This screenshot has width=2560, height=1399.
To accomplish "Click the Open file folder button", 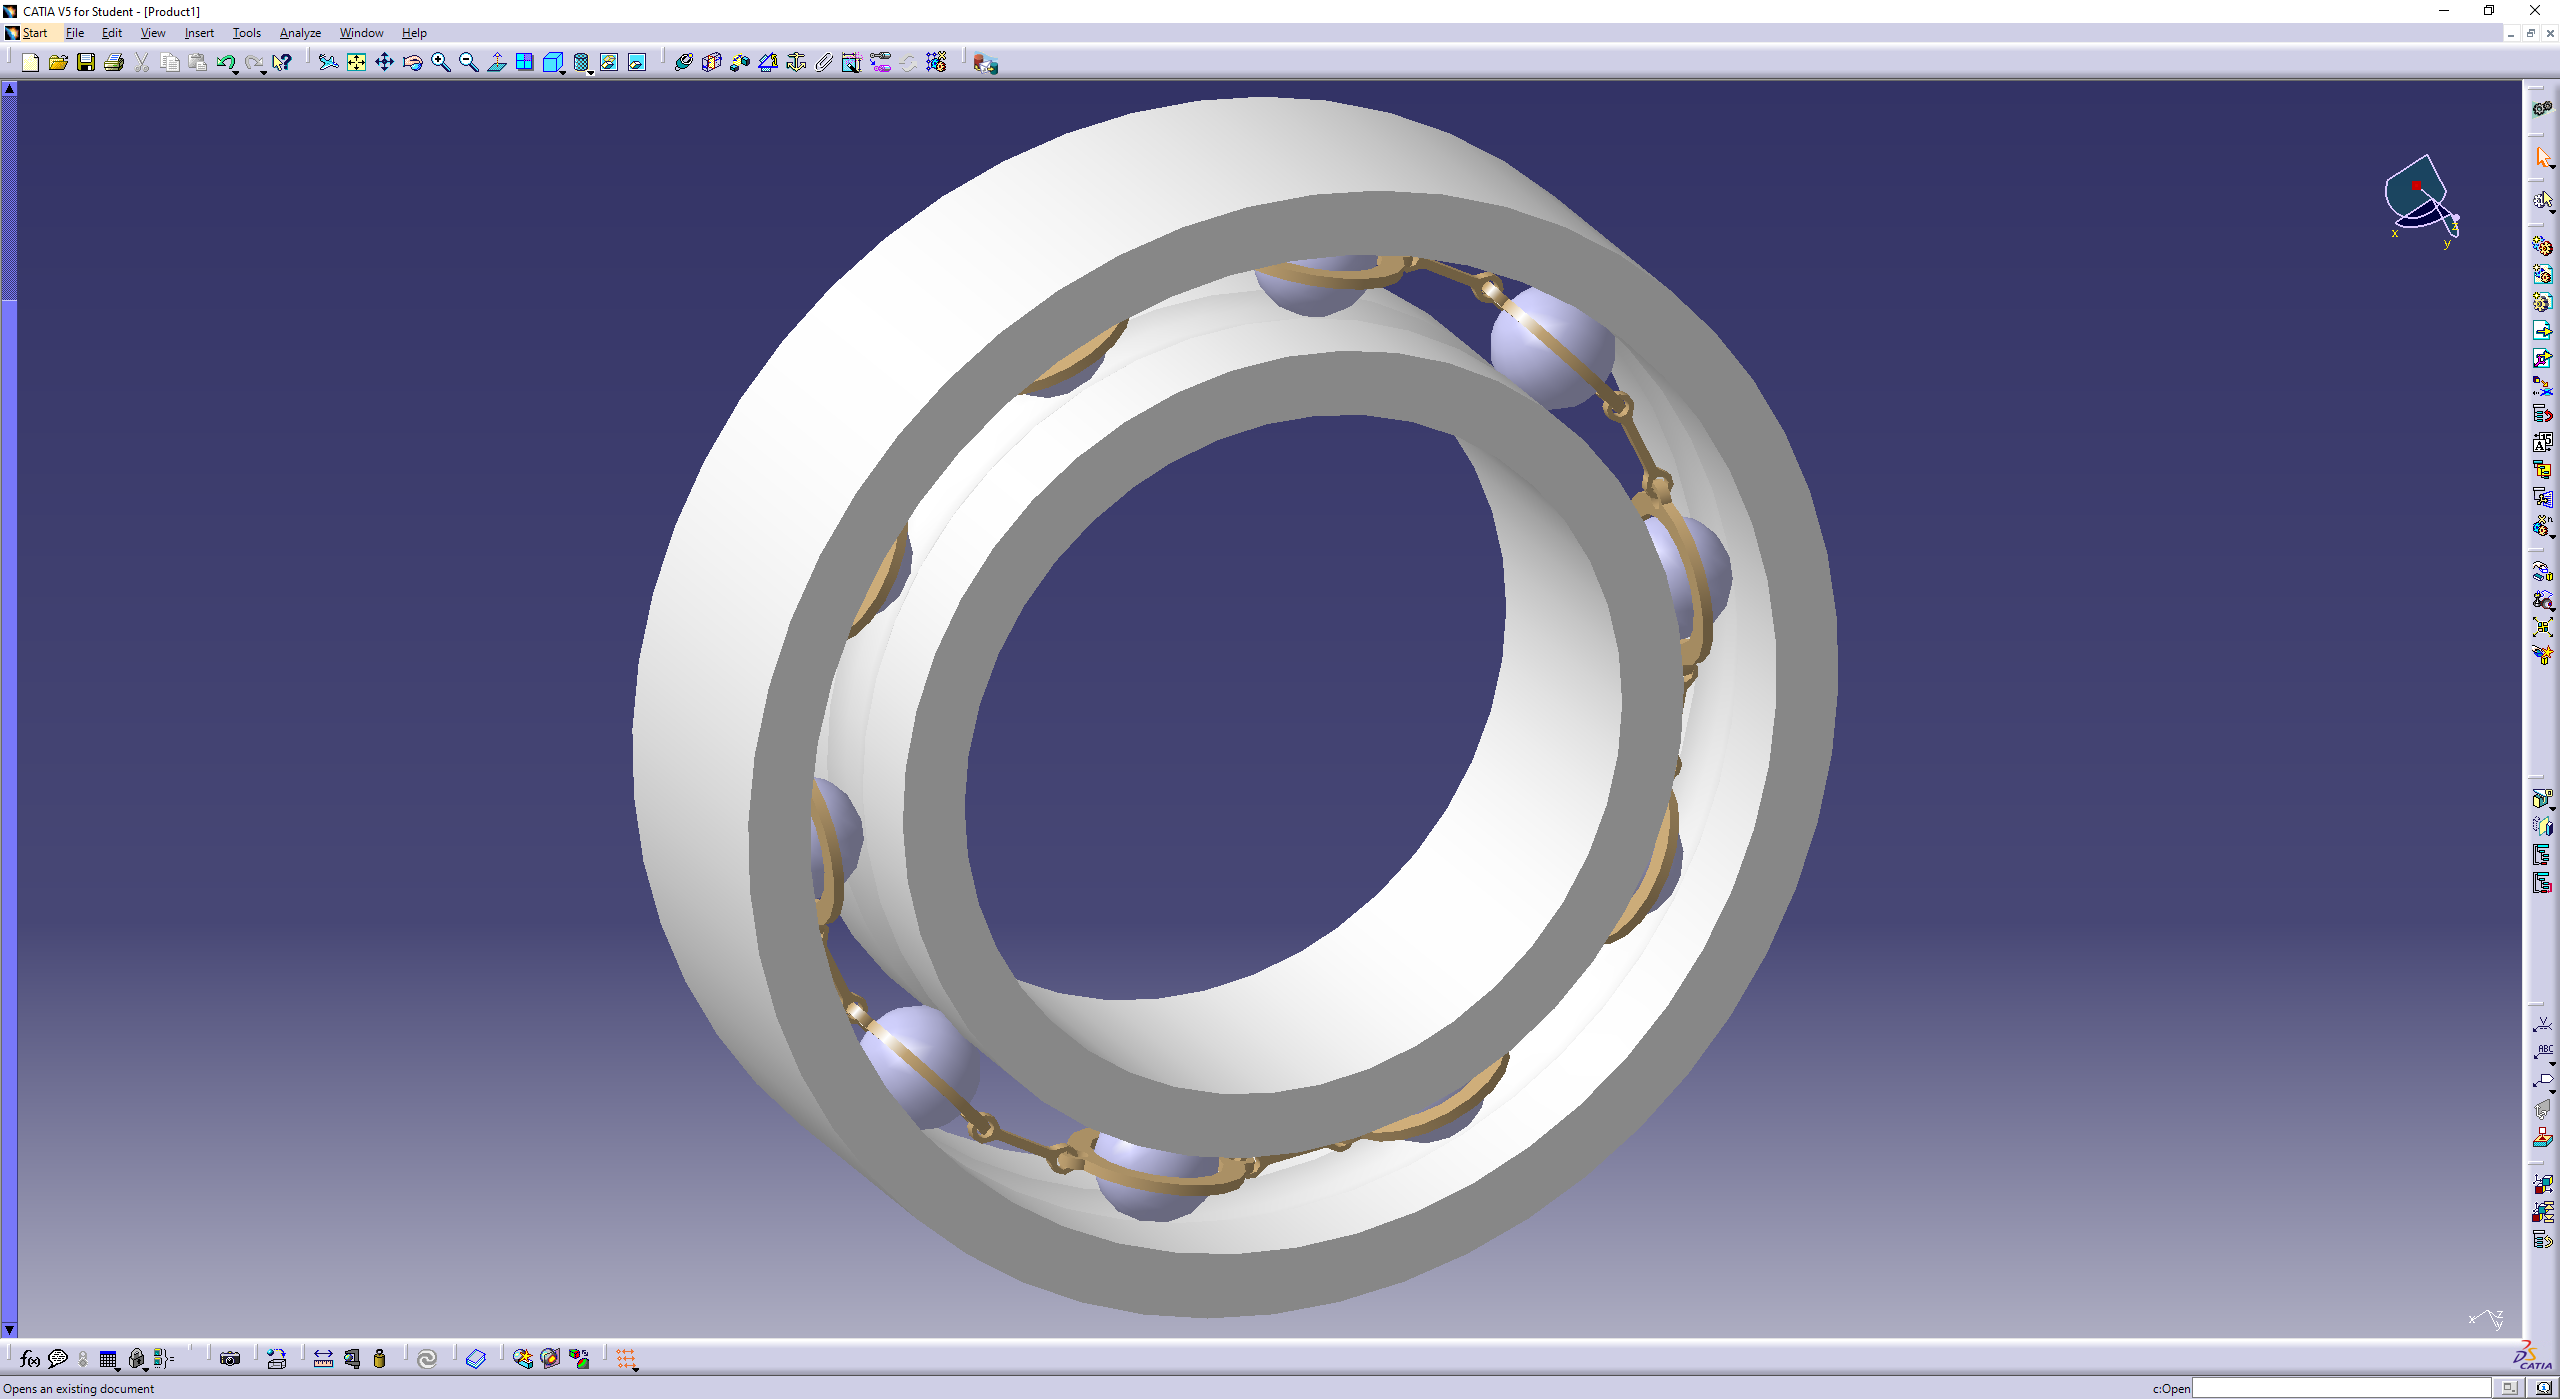I will [x=58, y=63].
